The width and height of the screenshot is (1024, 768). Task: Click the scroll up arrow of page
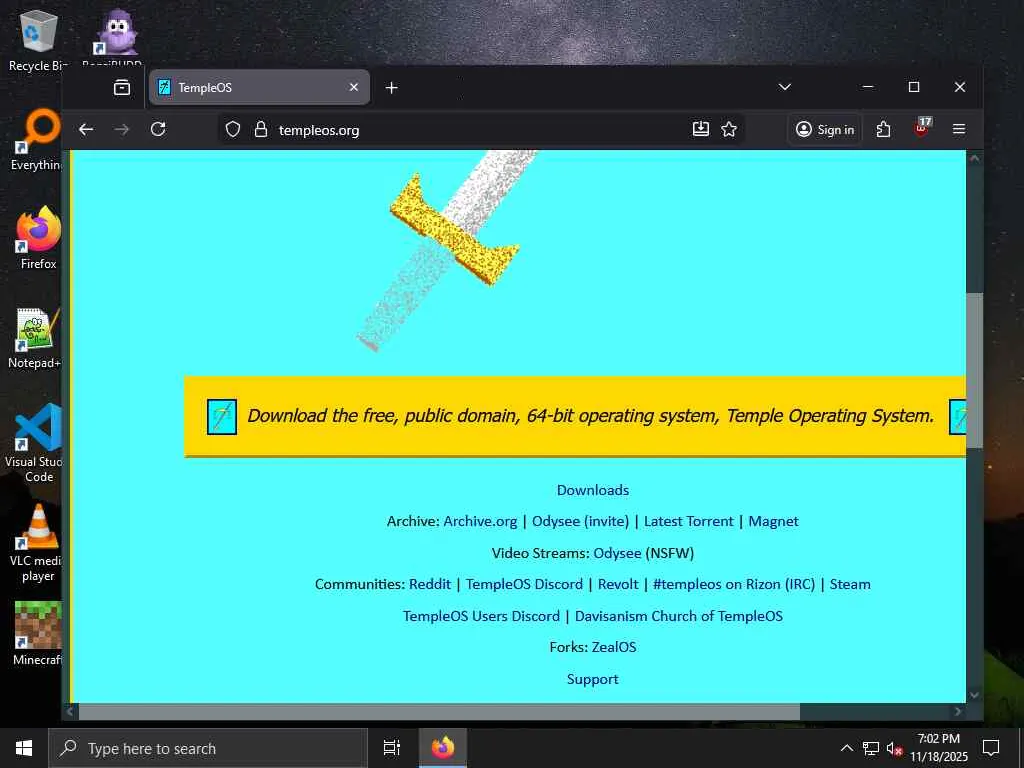(974, 158)
